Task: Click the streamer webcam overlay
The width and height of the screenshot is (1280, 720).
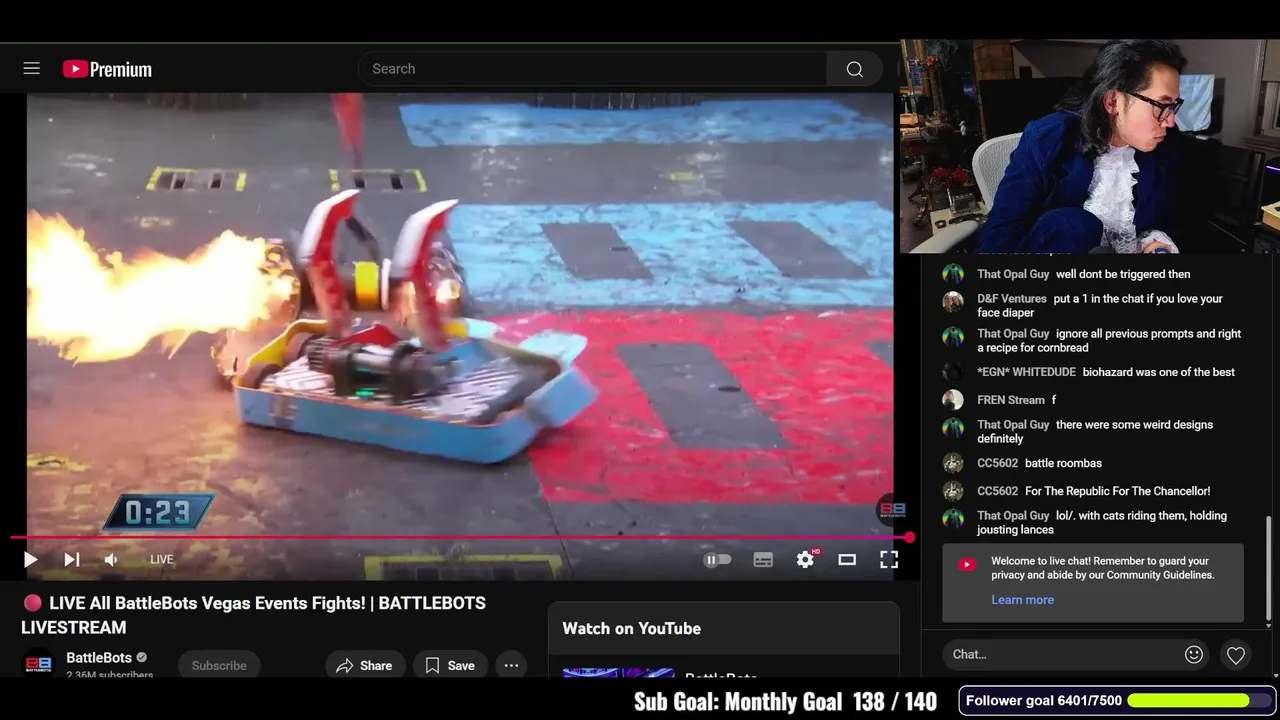Action: [1090, 147]
